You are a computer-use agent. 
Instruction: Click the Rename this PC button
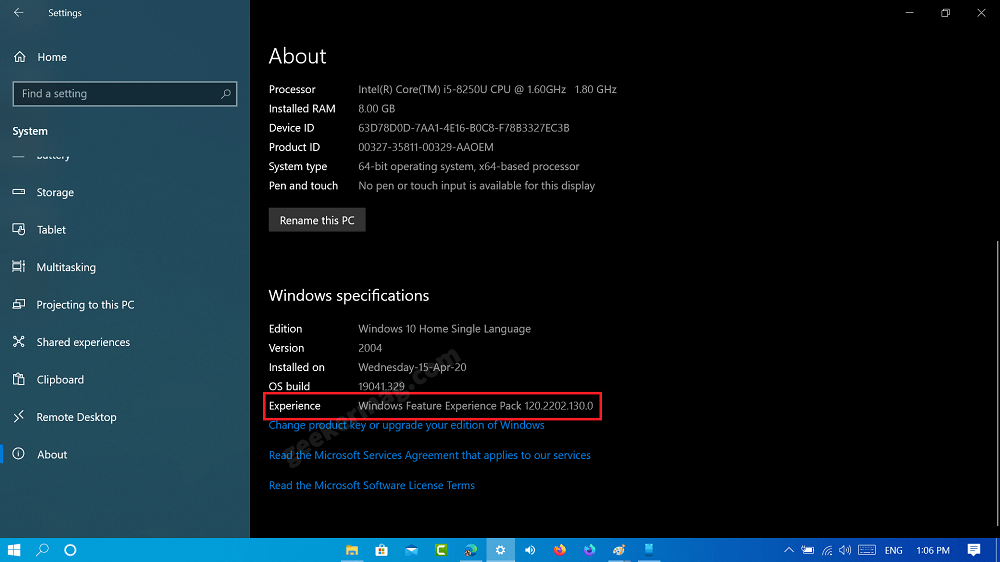click(317, 220)
